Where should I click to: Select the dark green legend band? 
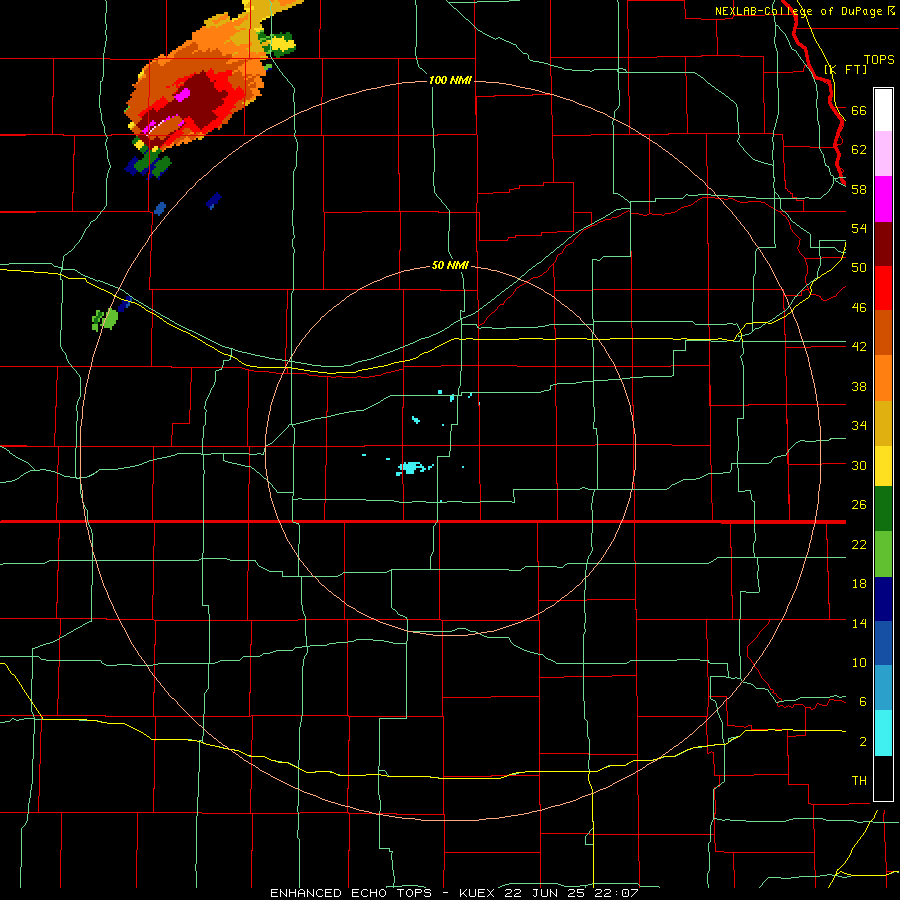(x=883, y=509)
